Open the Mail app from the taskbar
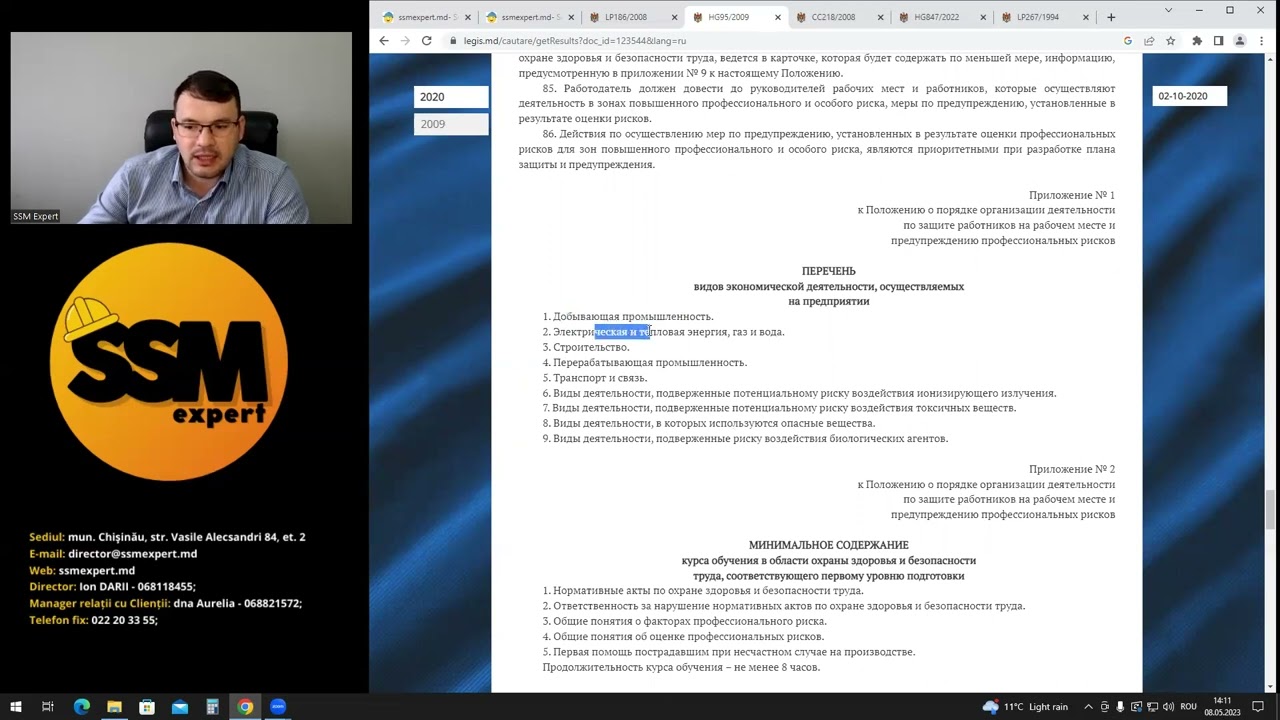Image resolution: width=1280 pixels, height=720 pixels. [180, 707]
